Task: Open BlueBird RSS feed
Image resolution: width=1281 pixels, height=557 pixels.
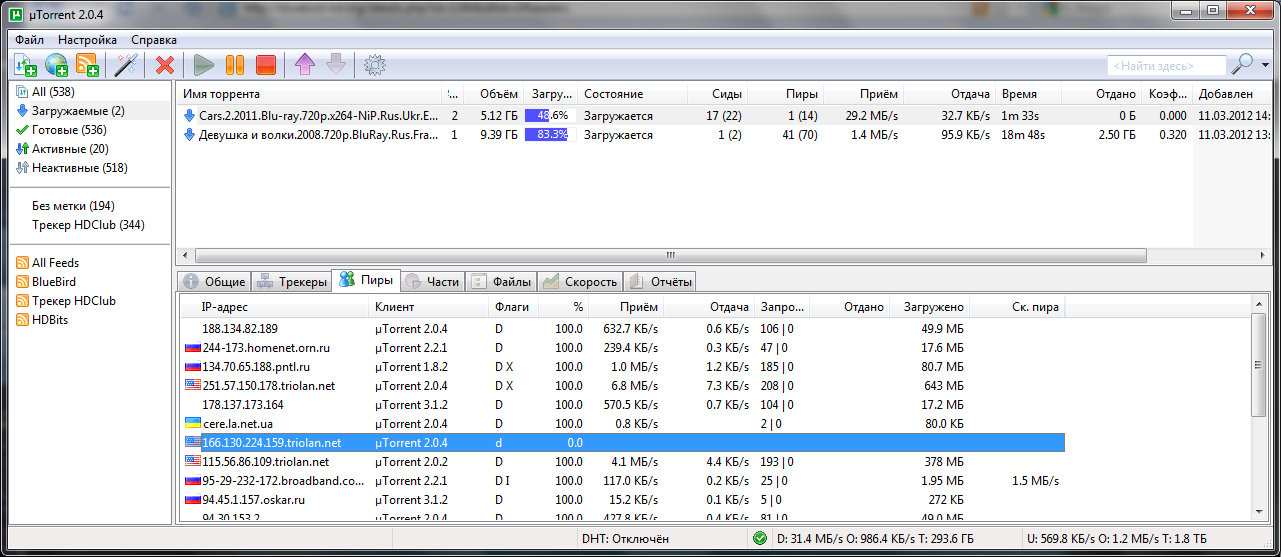Action: pyautogui.click(x=53, y=282)
